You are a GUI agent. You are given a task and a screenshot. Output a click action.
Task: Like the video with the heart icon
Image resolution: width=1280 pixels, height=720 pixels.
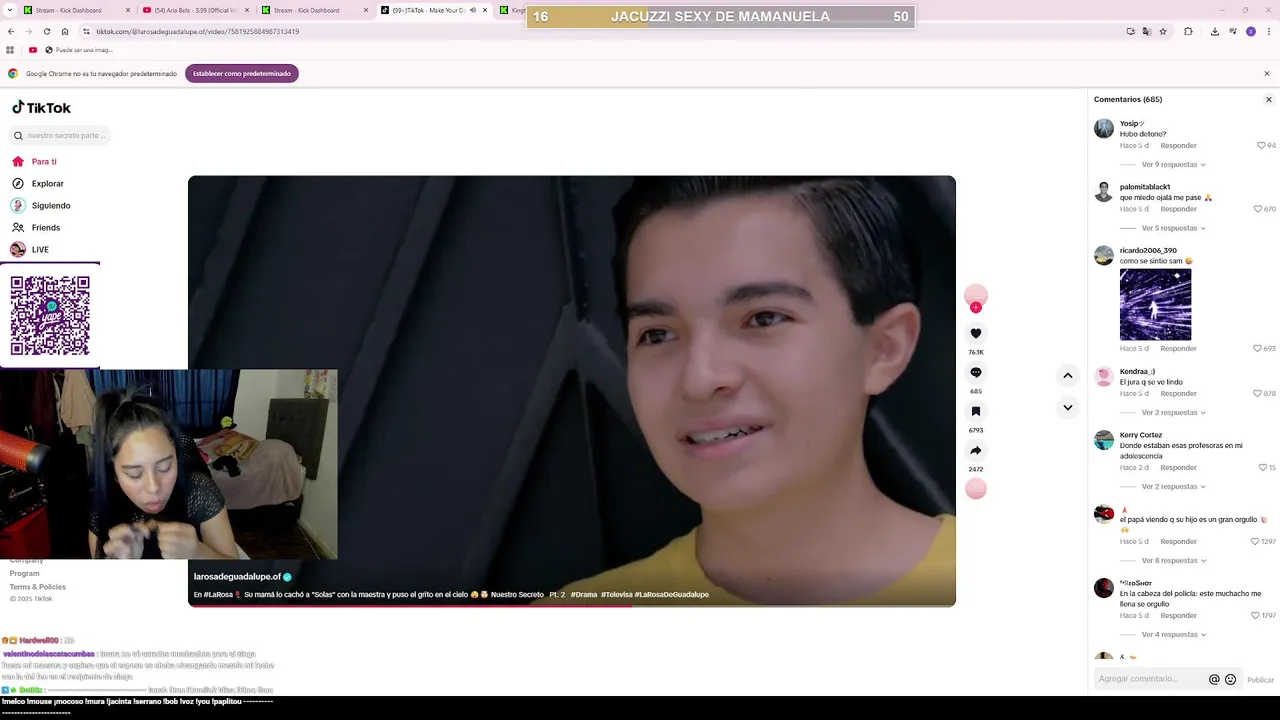pyautogui.click(x=976, y=334)
